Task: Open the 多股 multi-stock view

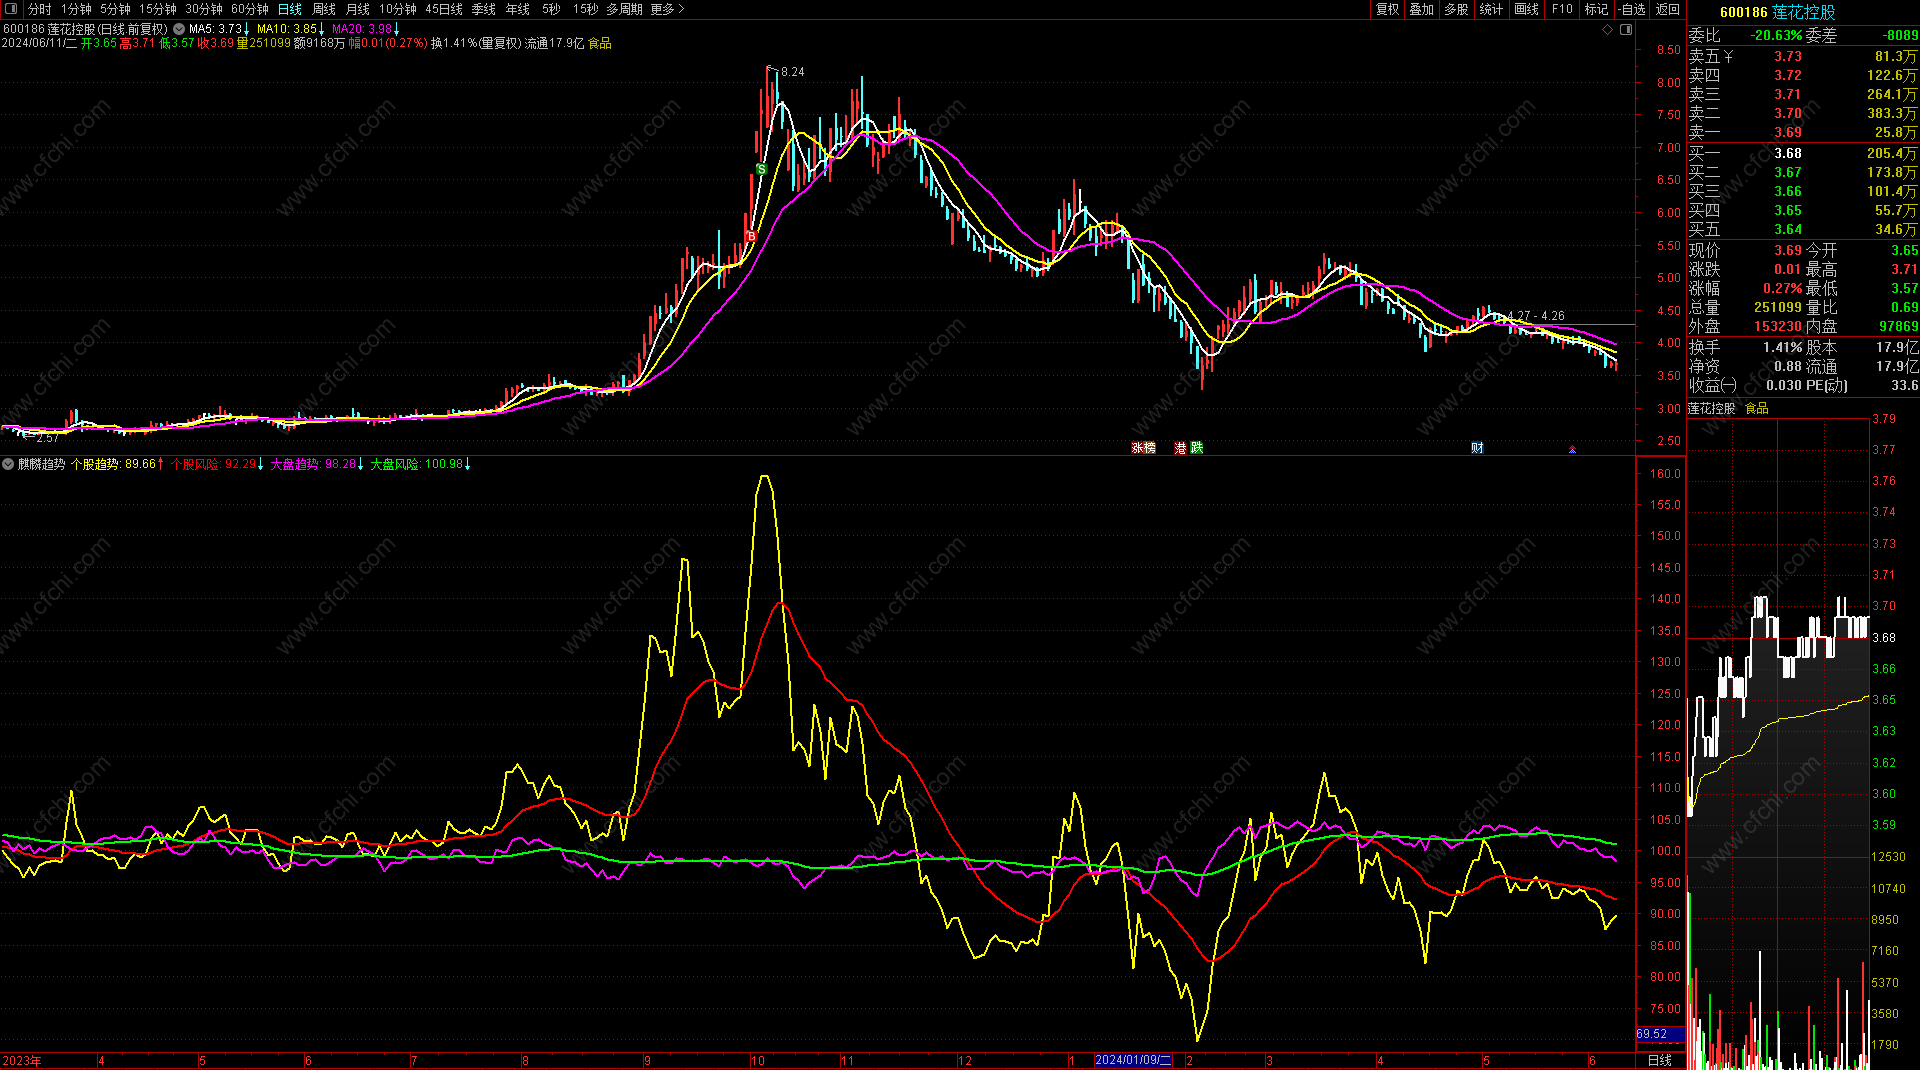Action: 1457,9
